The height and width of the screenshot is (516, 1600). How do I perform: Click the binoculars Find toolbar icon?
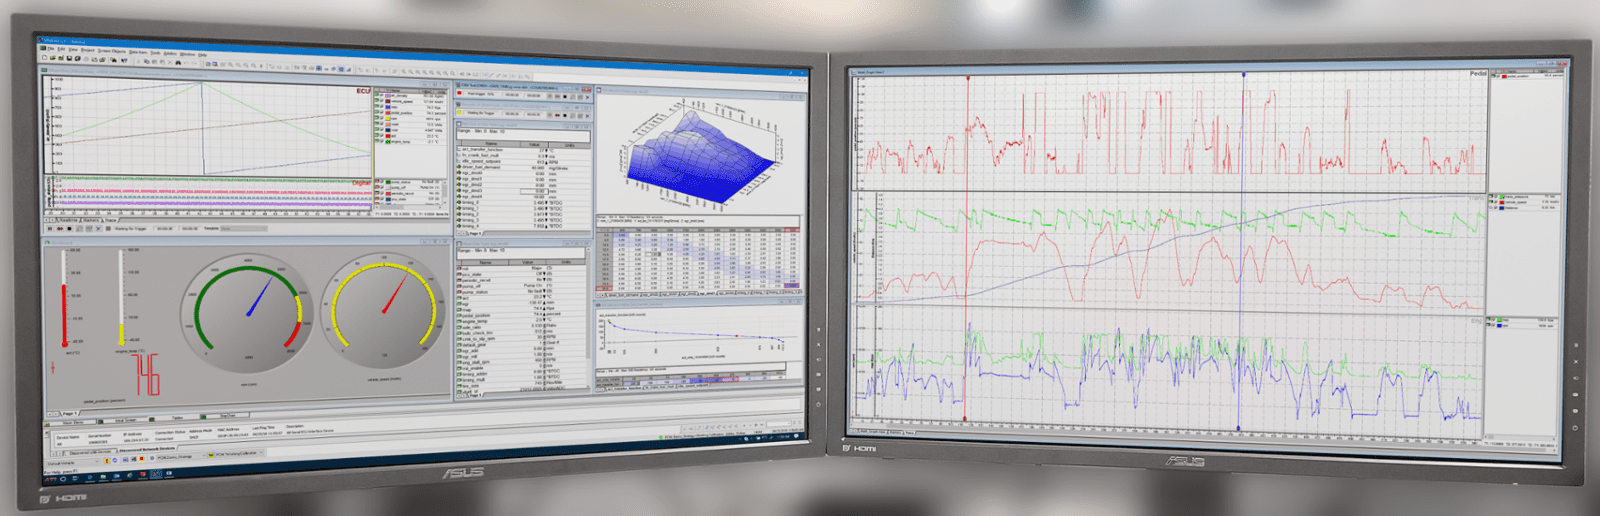coord(178,62)
